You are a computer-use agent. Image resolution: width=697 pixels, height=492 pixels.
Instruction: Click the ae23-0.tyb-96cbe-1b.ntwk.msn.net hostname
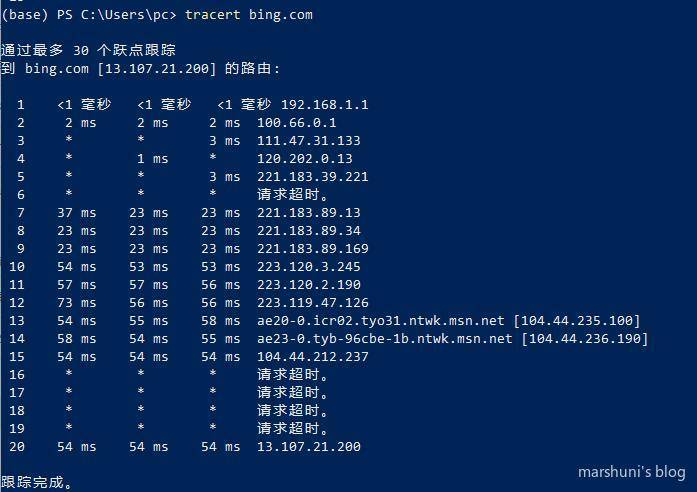pyautogui.click(x=385, y=339)
